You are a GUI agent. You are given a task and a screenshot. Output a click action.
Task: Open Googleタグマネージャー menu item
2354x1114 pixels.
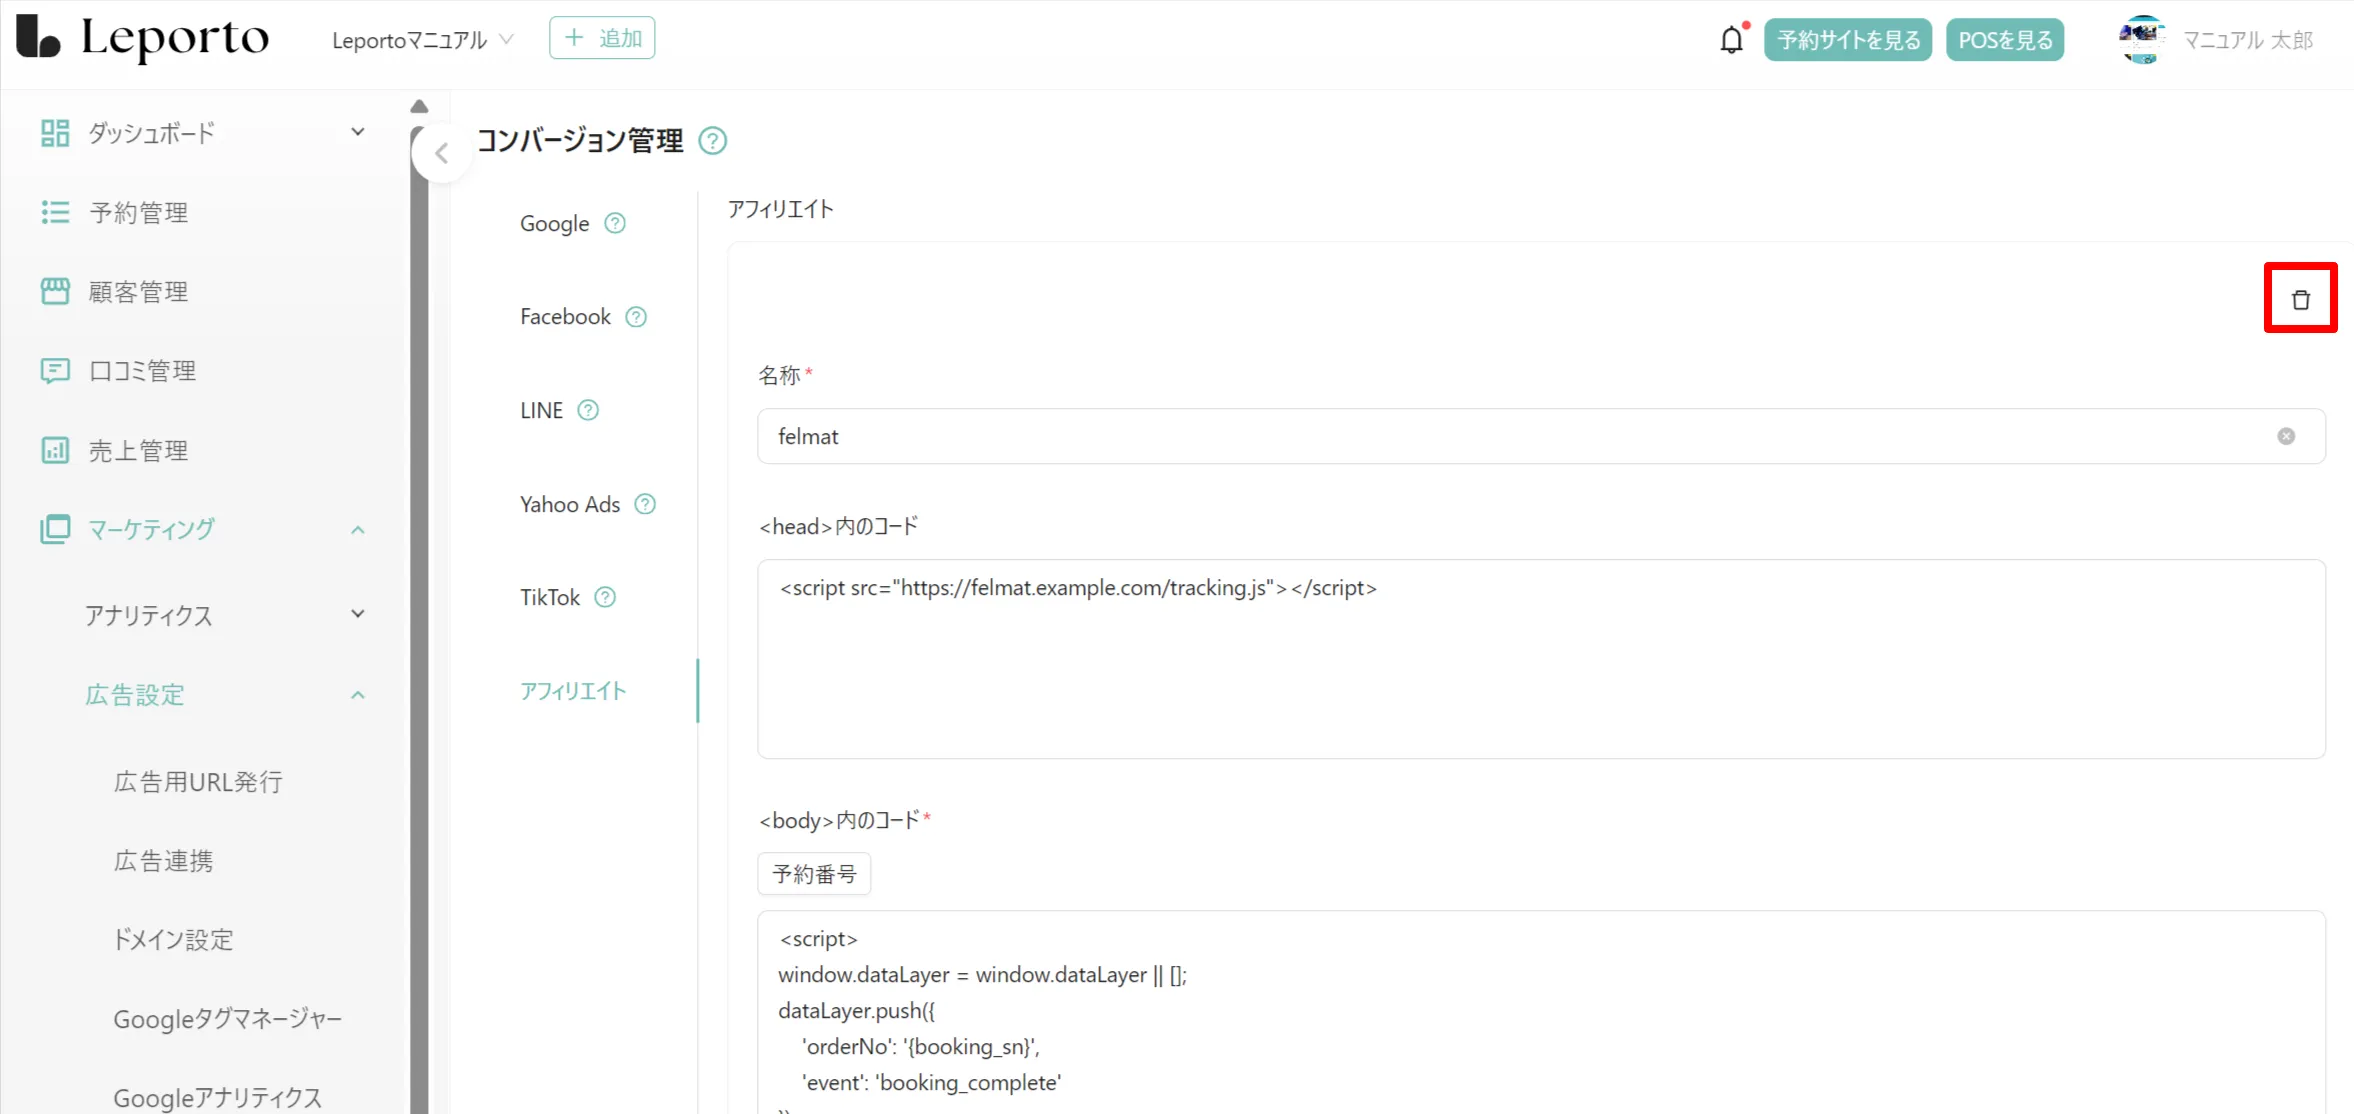(228, 1019)
